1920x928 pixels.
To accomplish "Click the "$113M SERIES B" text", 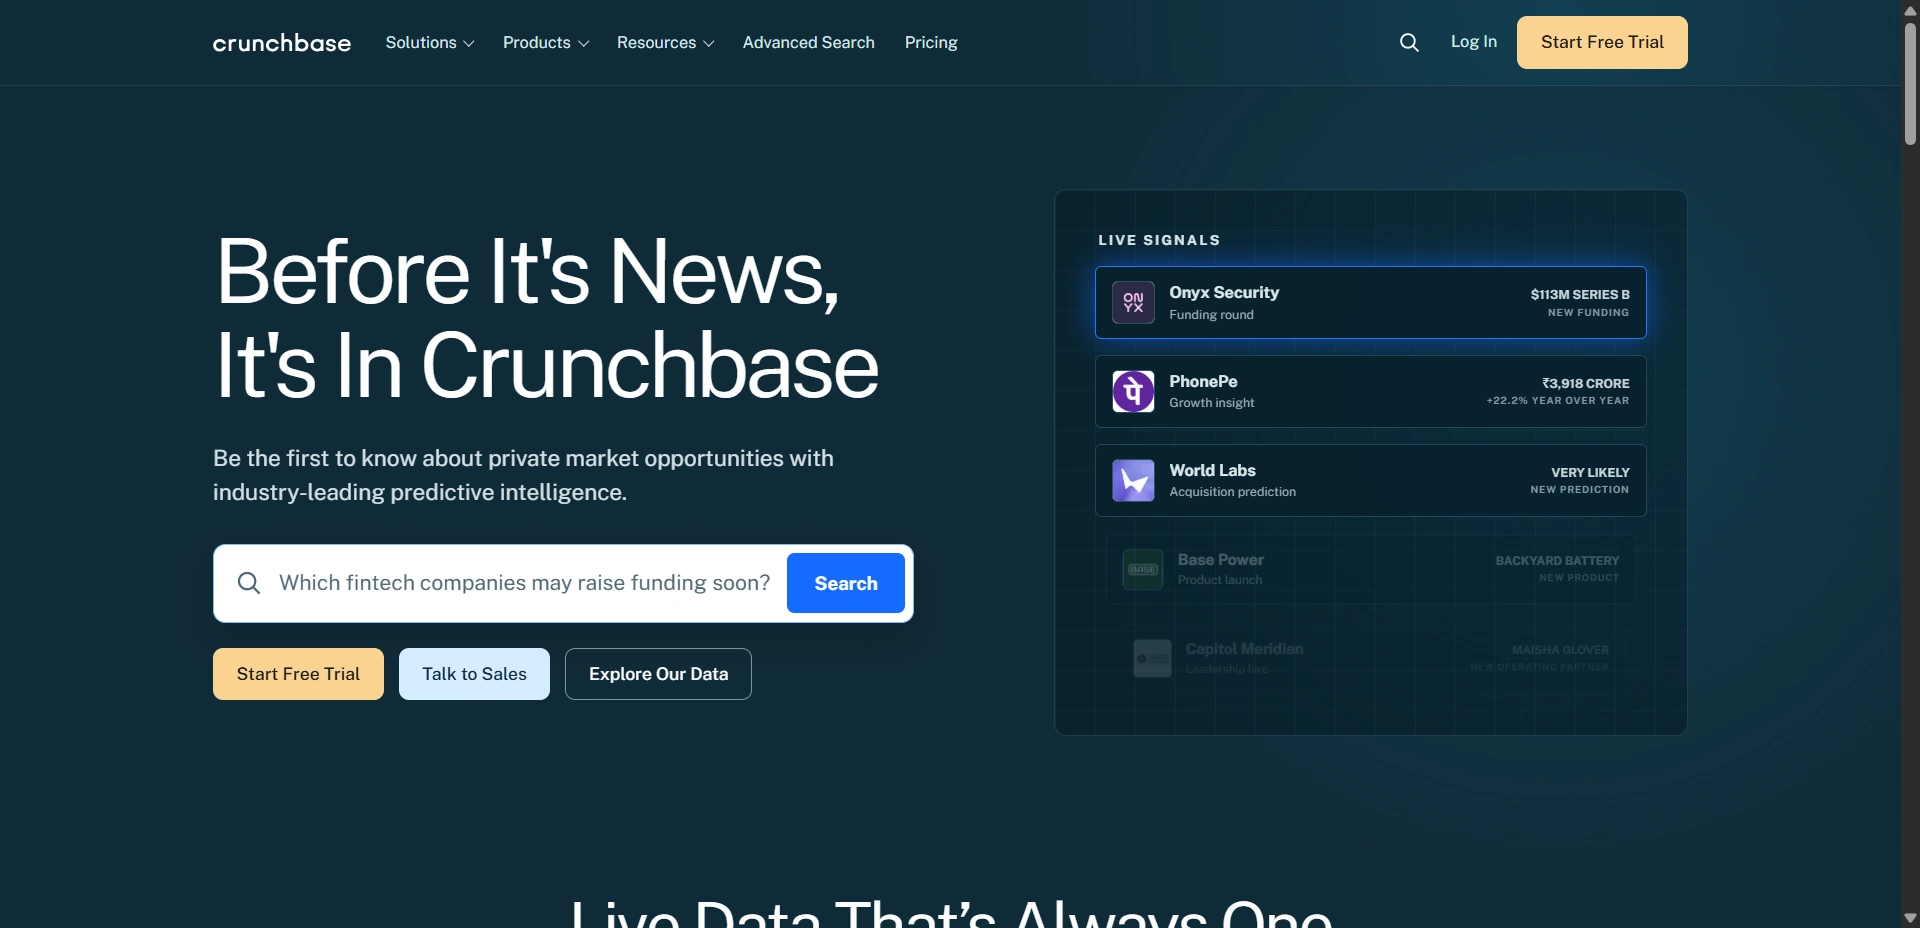I will point(1580,294).
